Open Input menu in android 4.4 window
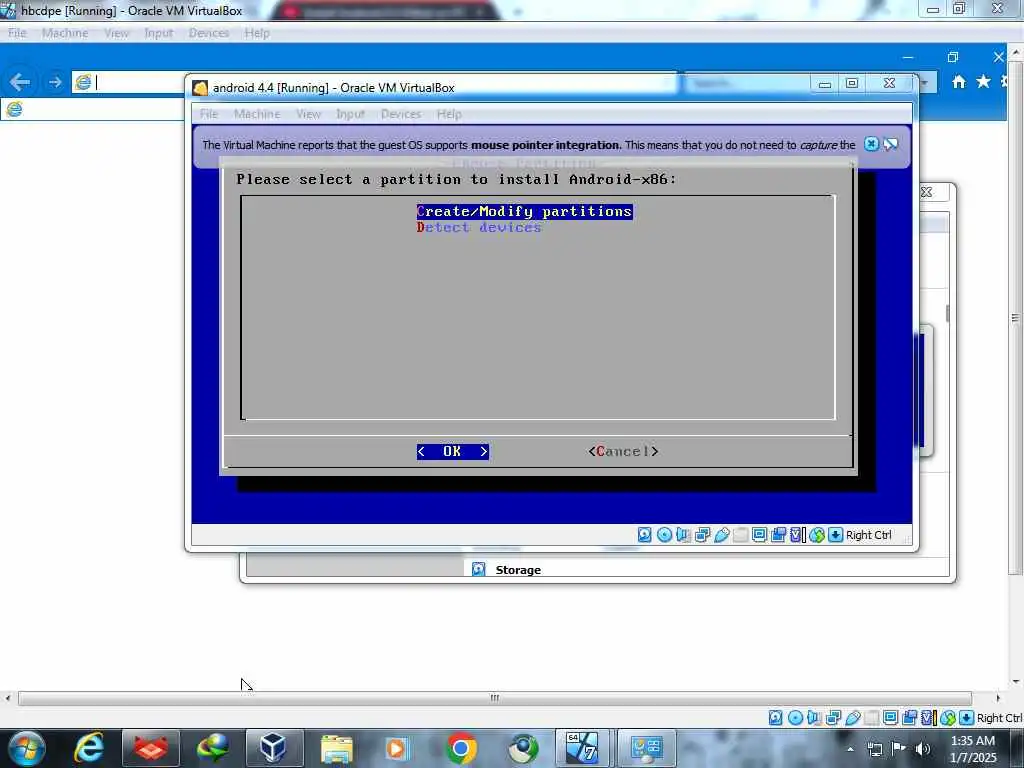This screenshot has height=768, width=1024. click(350, 114)
